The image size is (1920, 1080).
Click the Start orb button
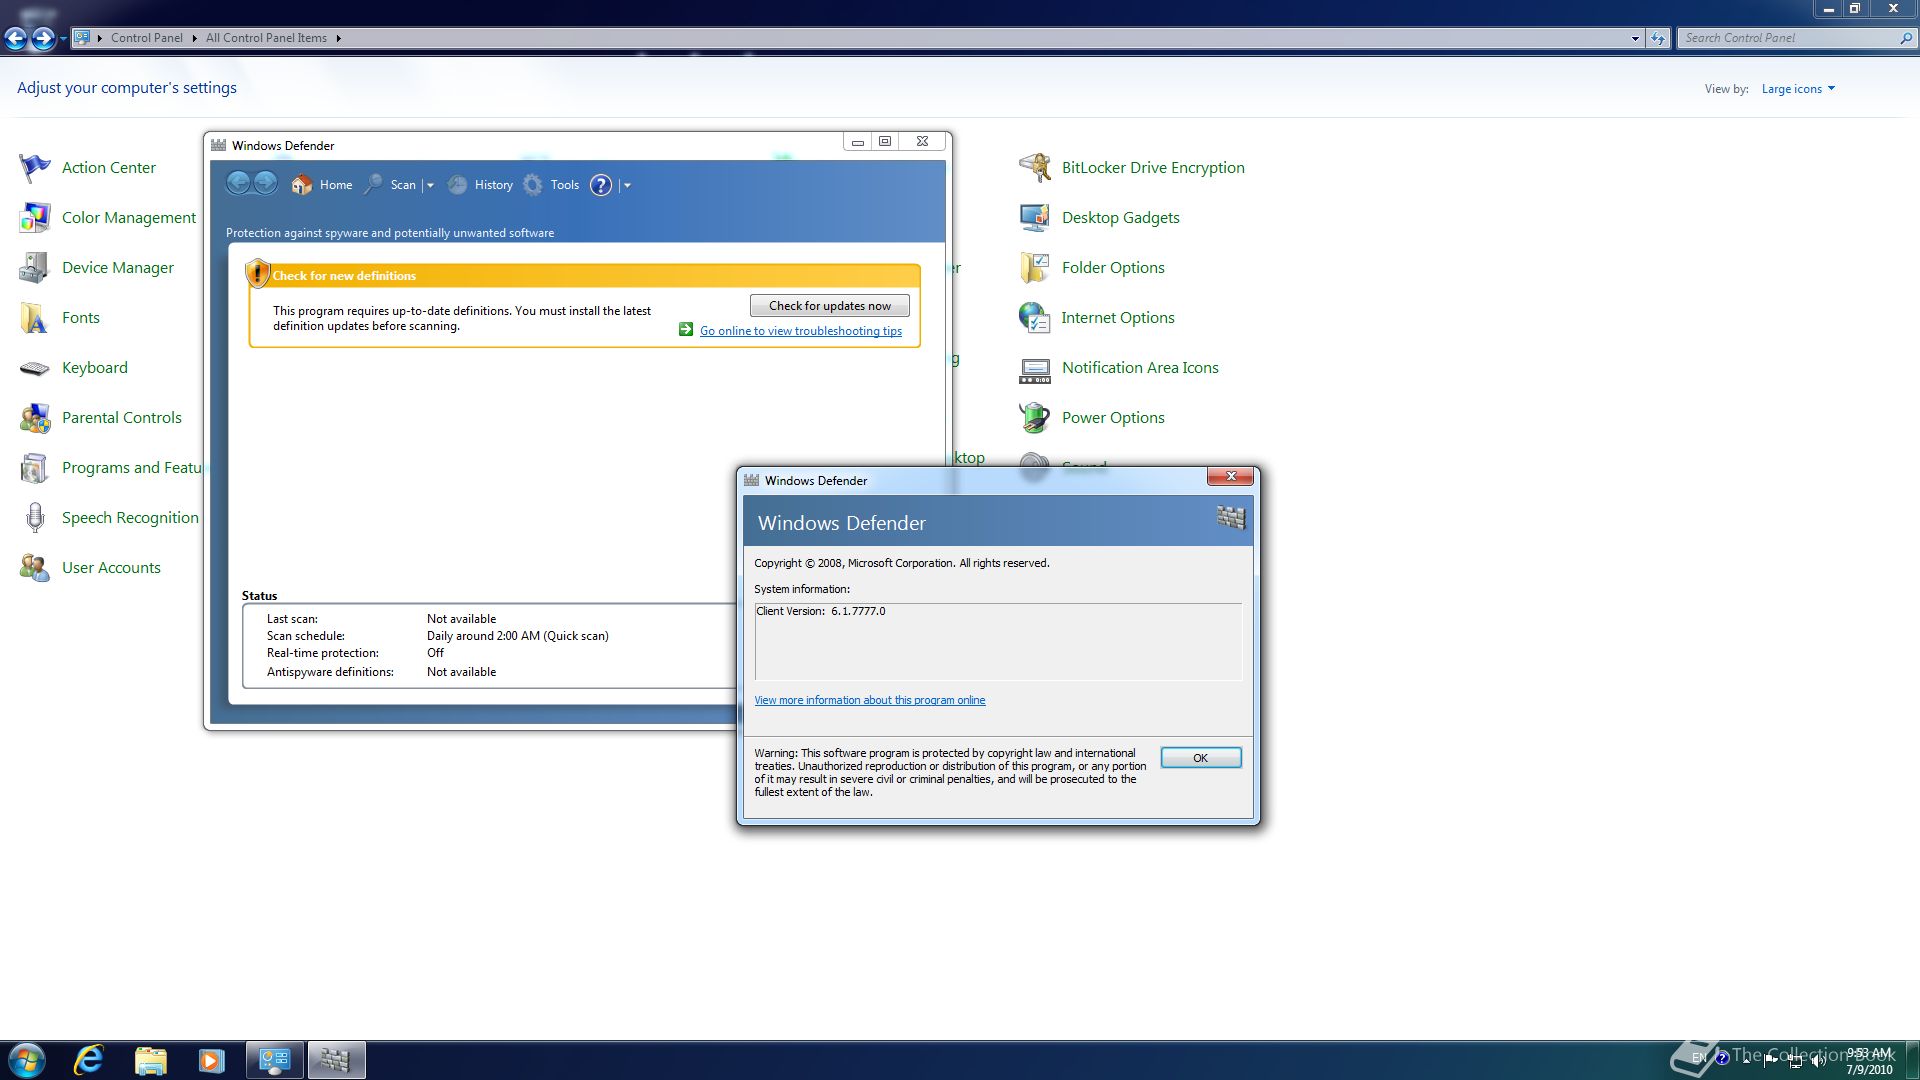[x=27, y=1060]
